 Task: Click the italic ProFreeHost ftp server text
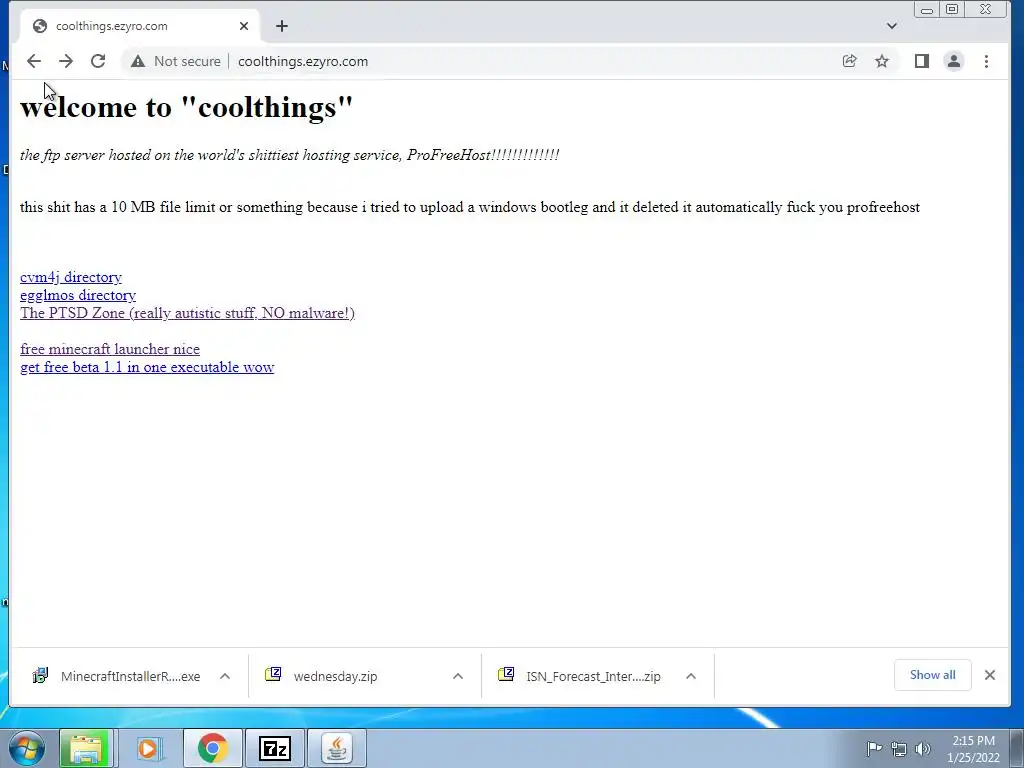pos(289,155)
